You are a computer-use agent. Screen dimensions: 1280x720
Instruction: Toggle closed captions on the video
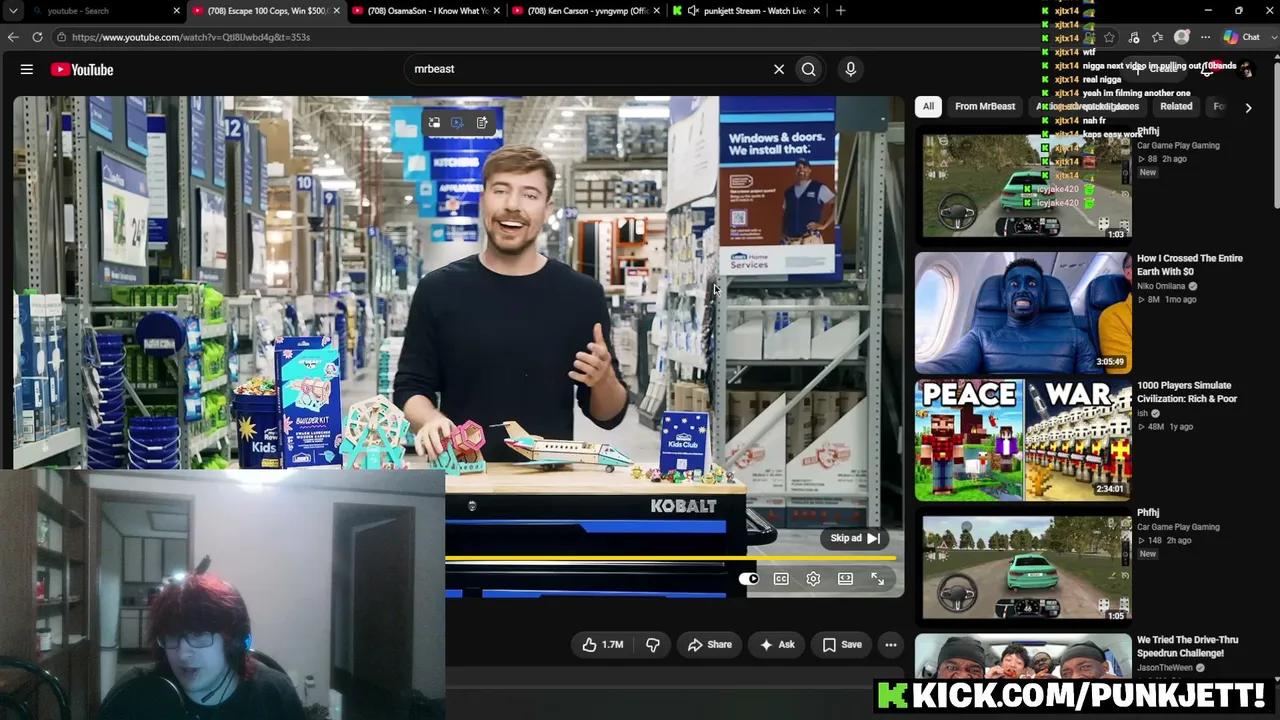coord(781,579)
